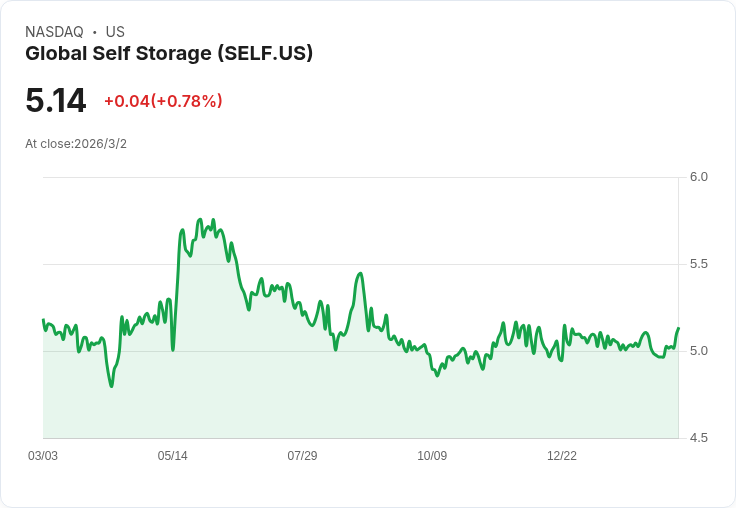Image resolution: width=736 pixels, height=508 pixels.
Task: Select the 5.5 y-axis label
Action: coord(699,264)
